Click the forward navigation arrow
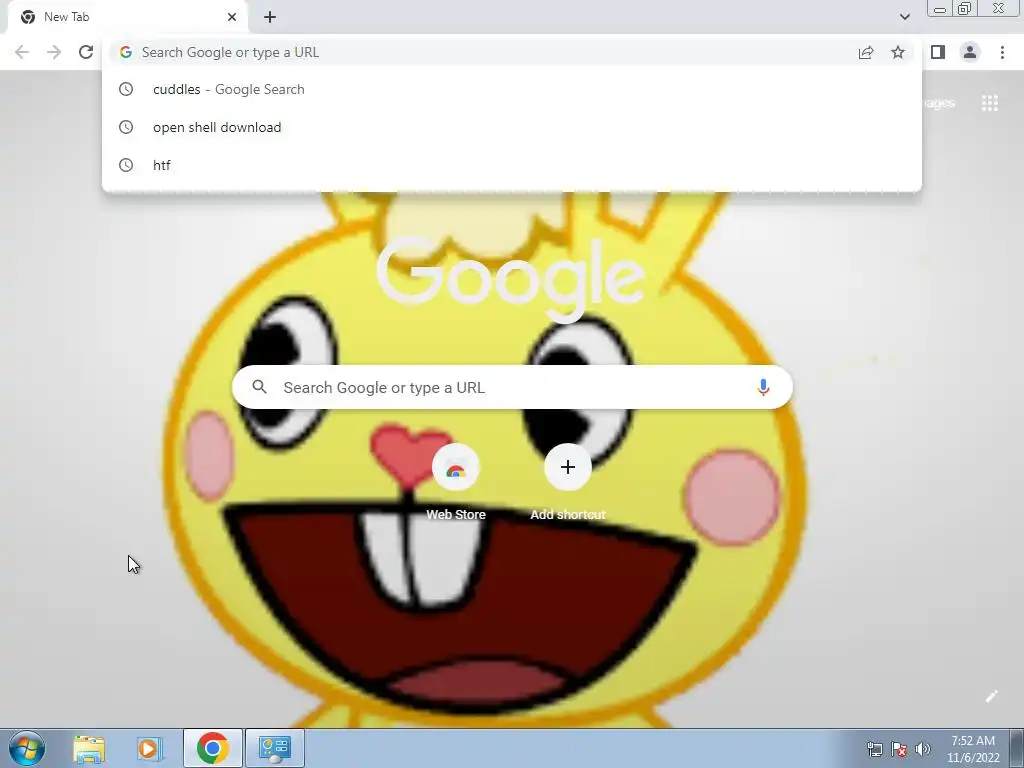This screenshot has height=768, width=1024. tap(54, 52)
